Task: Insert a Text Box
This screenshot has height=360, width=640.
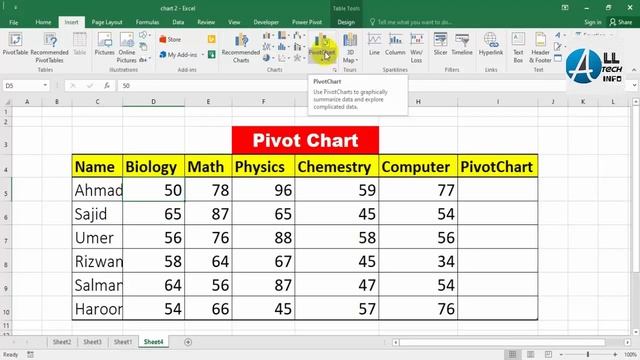Action: 518,48
